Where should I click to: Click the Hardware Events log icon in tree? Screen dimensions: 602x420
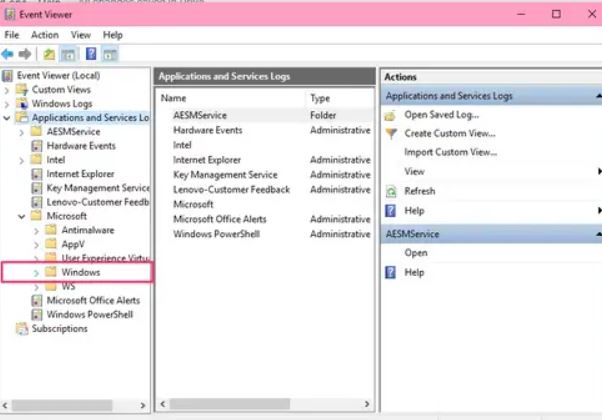(x=37, y=146)
